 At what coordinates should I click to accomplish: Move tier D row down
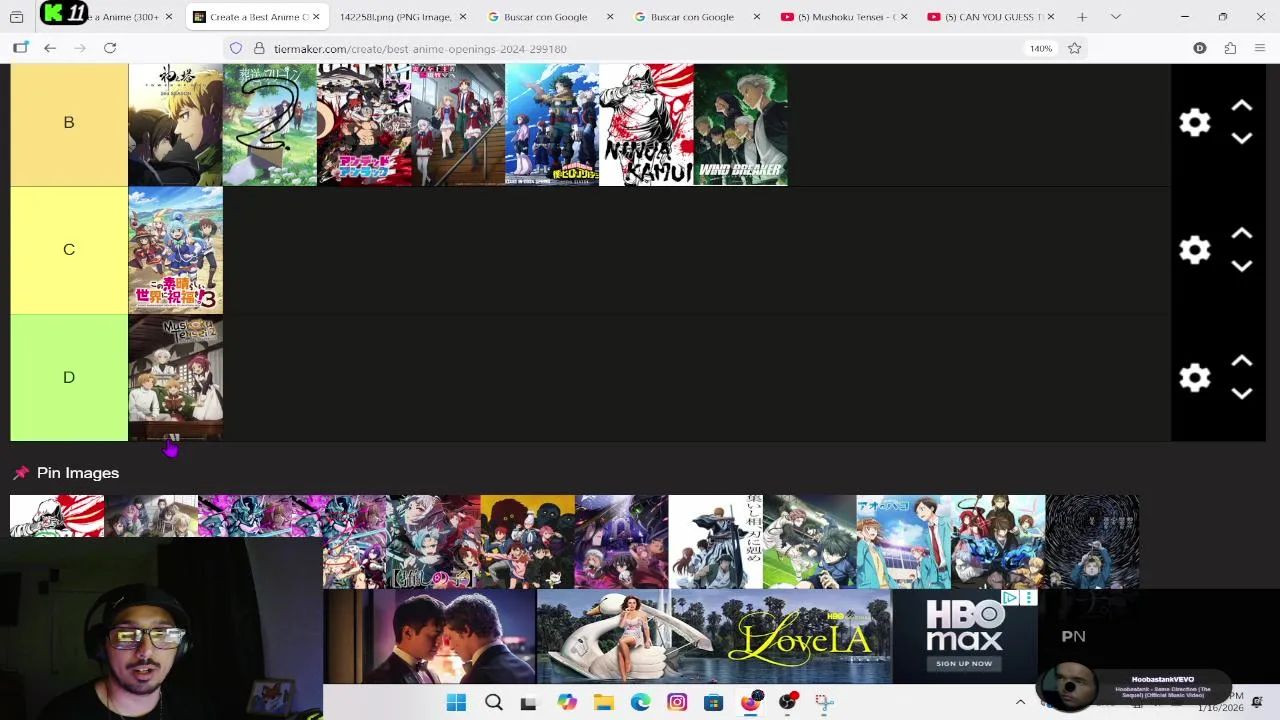[x=1241, y=393]
